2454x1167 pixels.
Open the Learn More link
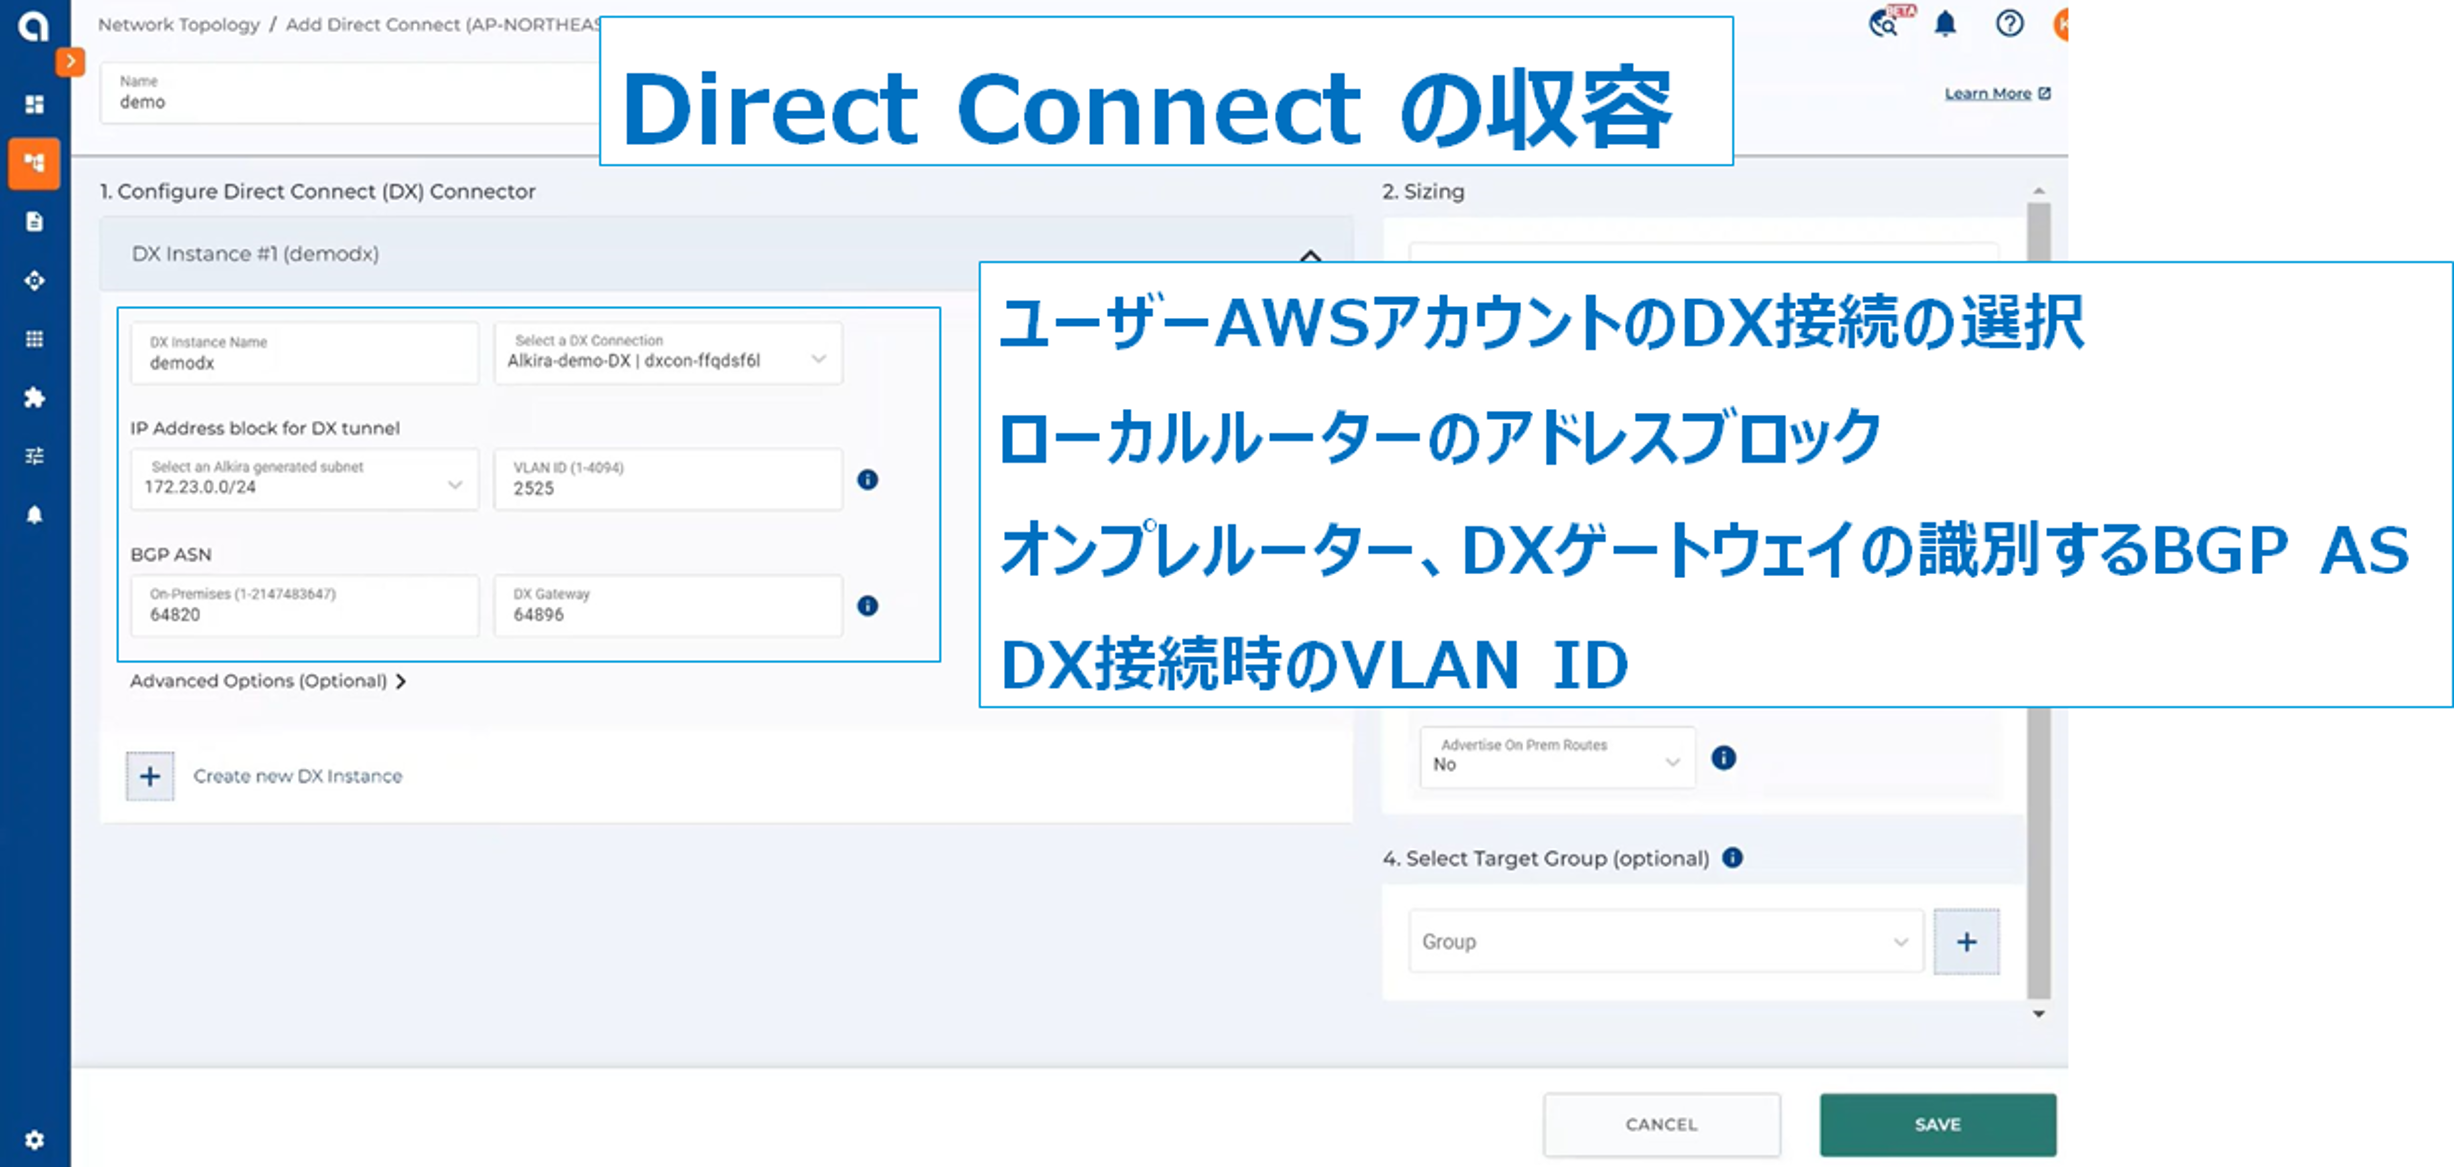[x=1997, y=93]
